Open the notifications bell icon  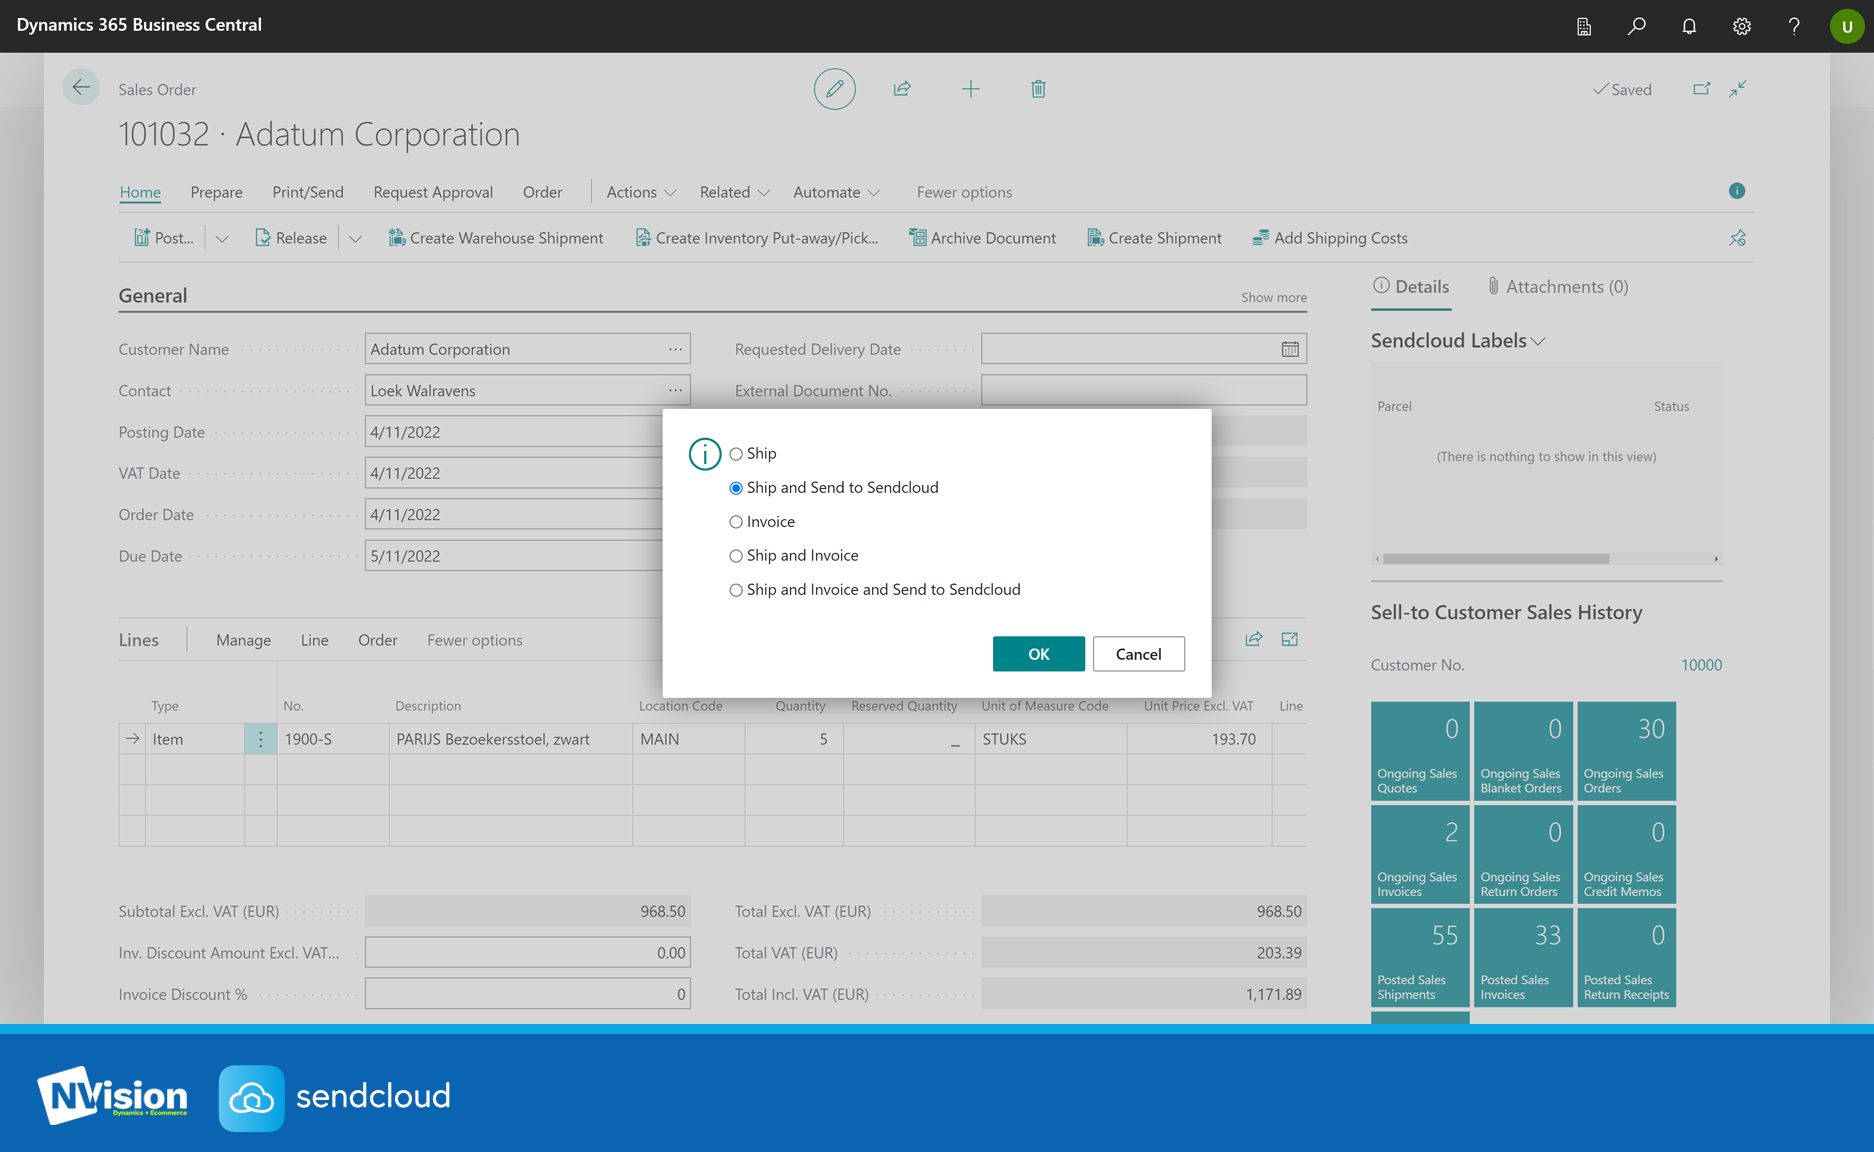[x=1689, y=26]
